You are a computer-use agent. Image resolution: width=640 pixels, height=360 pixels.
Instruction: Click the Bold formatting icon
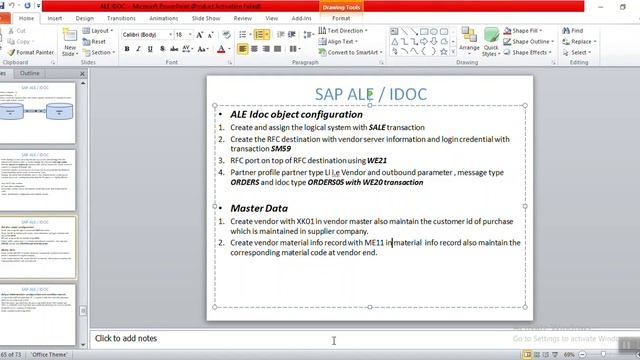point(127,49)
